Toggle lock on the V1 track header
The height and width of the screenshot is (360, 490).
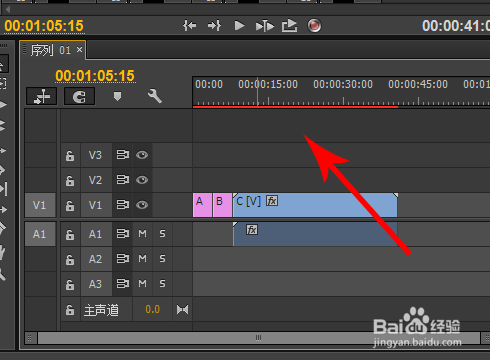70,205
